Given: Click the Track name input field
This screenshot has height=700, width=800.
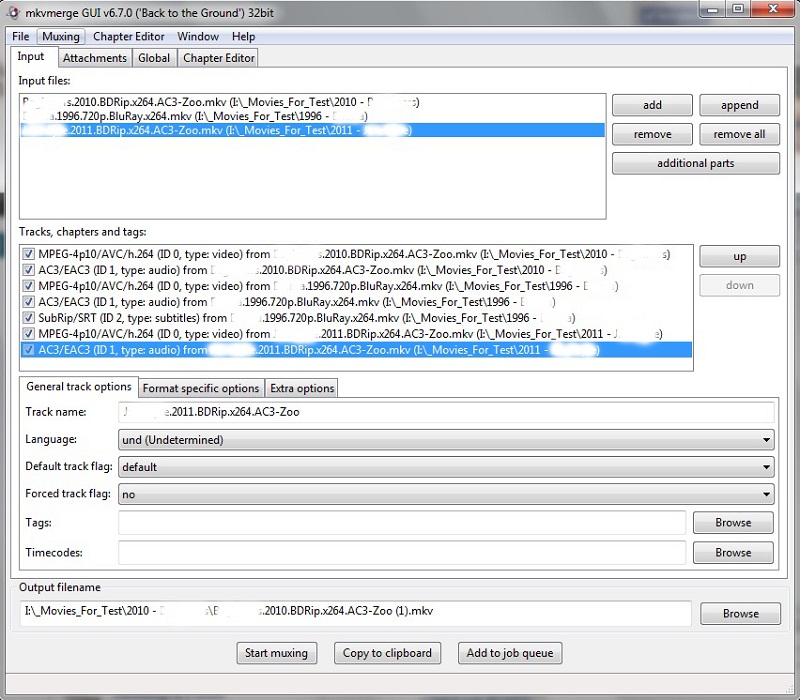Looking at the screenshot, I should click(x=446, y=412).
